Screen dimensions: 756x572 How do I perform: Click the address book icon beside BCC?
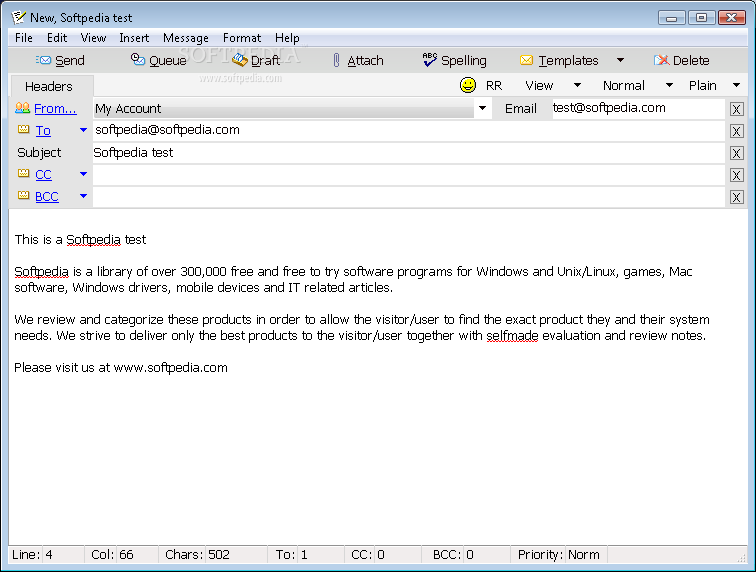tap(23, 195)
